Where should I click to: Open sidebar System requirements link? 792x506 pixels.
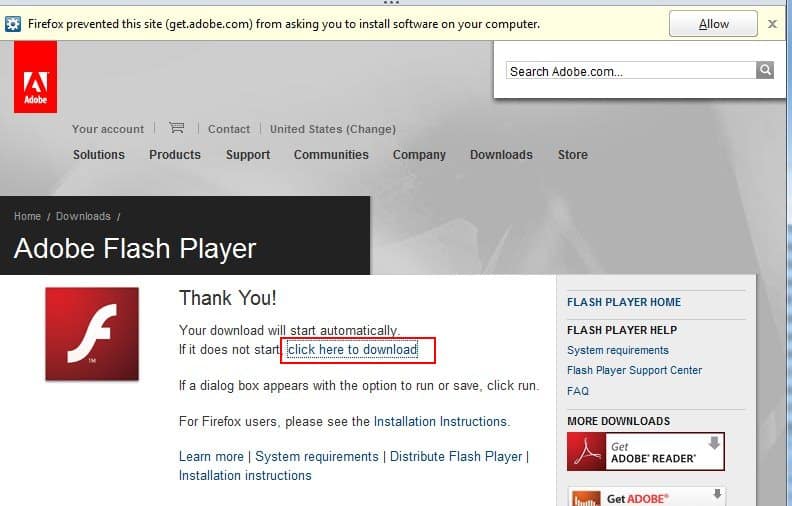pos(618,350)
